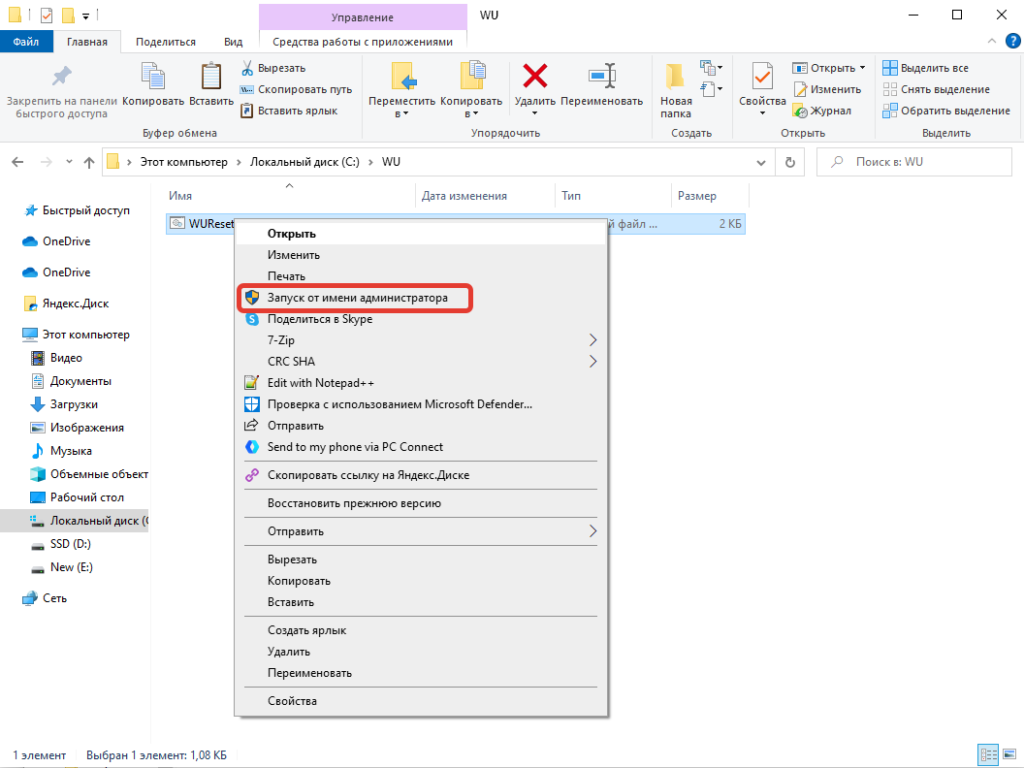The height and width of the screenshot is (768, 1024).
Task: Open Properties (Свойства) ribbon icon
Action: [x=762, y=76]
